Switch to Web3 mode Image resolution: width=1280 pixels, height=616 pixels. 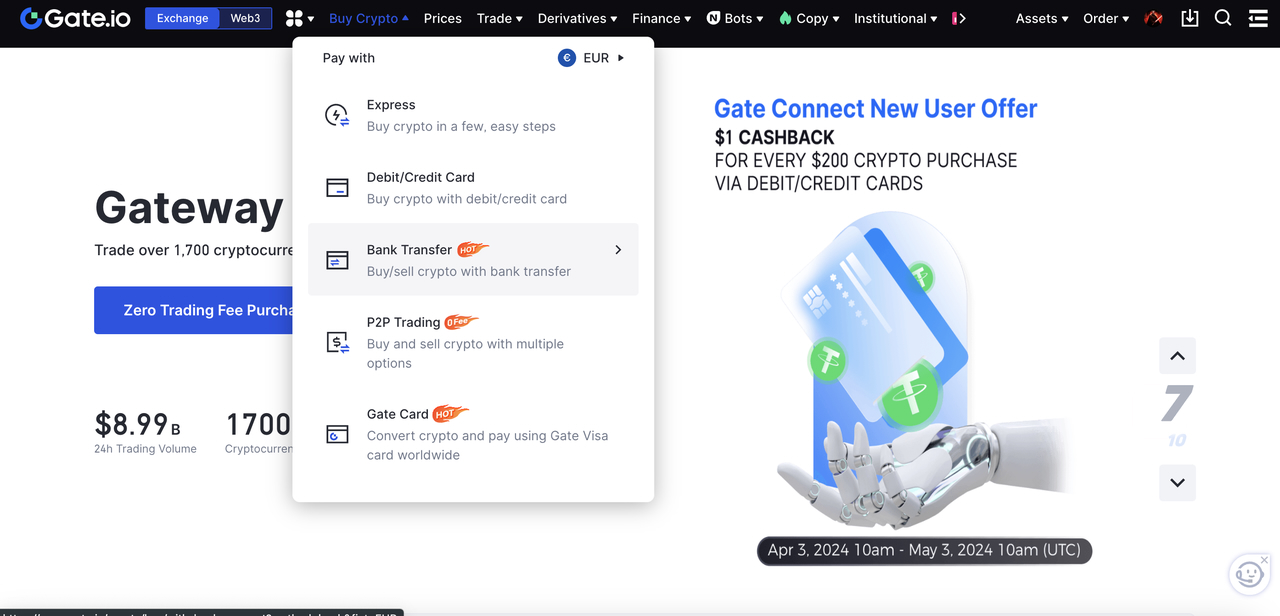[245, 18]
